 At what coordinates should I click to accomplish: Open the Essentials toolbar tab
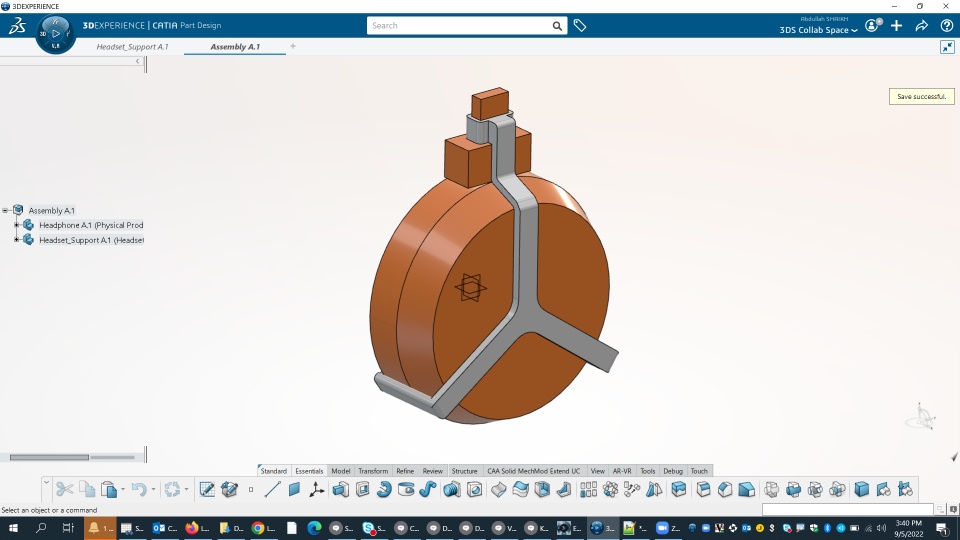(309, 471)
